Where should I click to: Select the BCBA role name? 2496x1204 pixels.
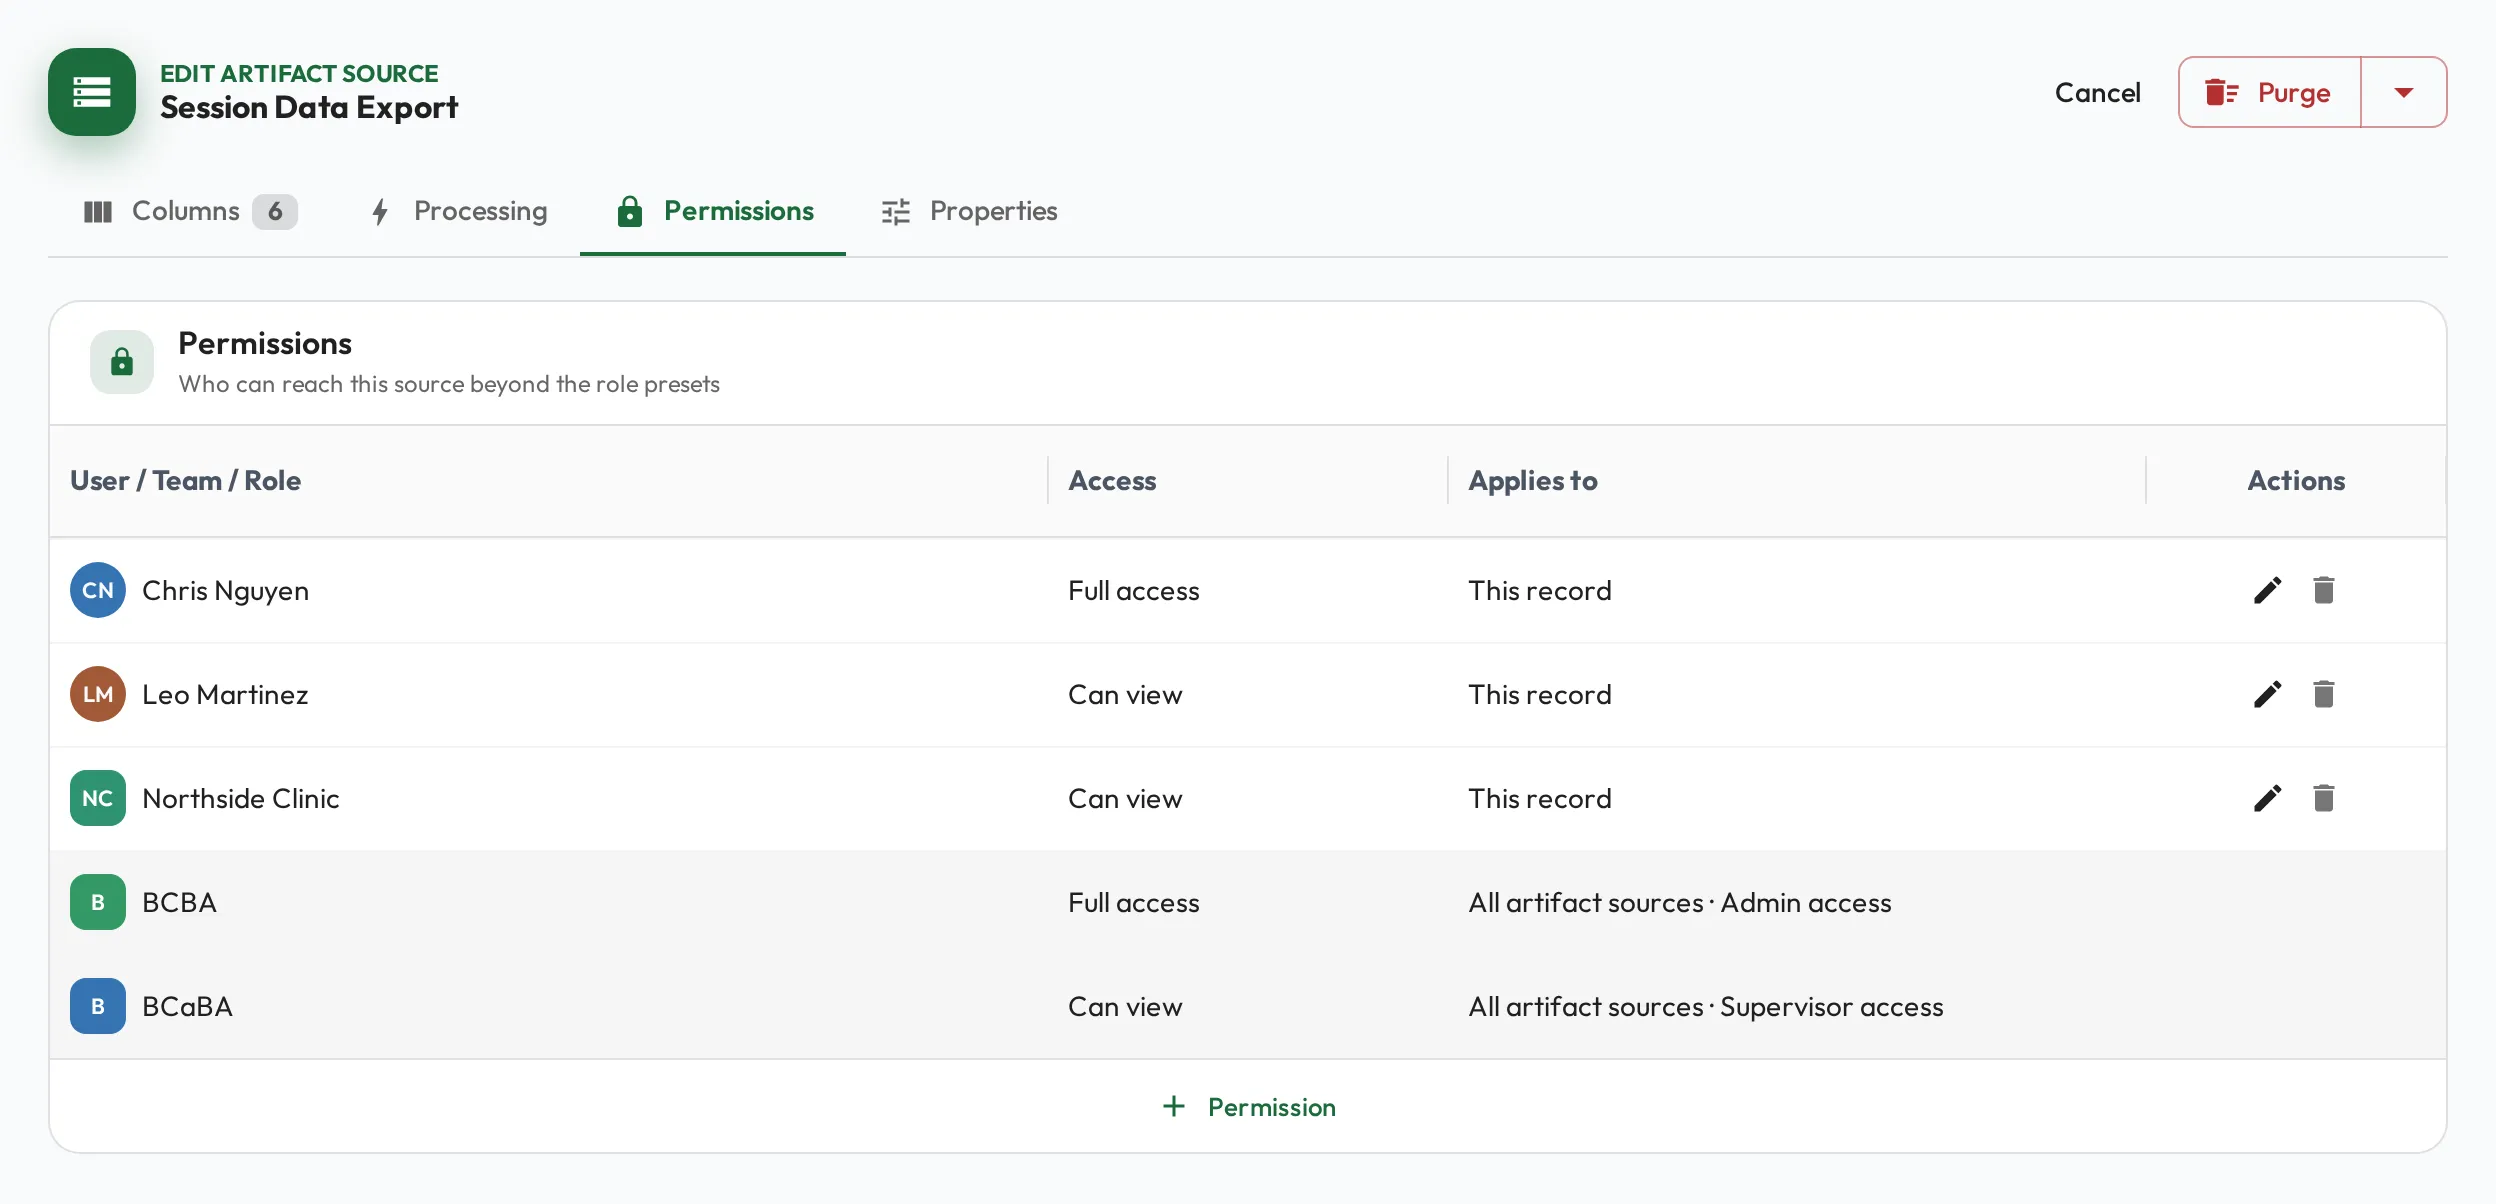point(179,902)
